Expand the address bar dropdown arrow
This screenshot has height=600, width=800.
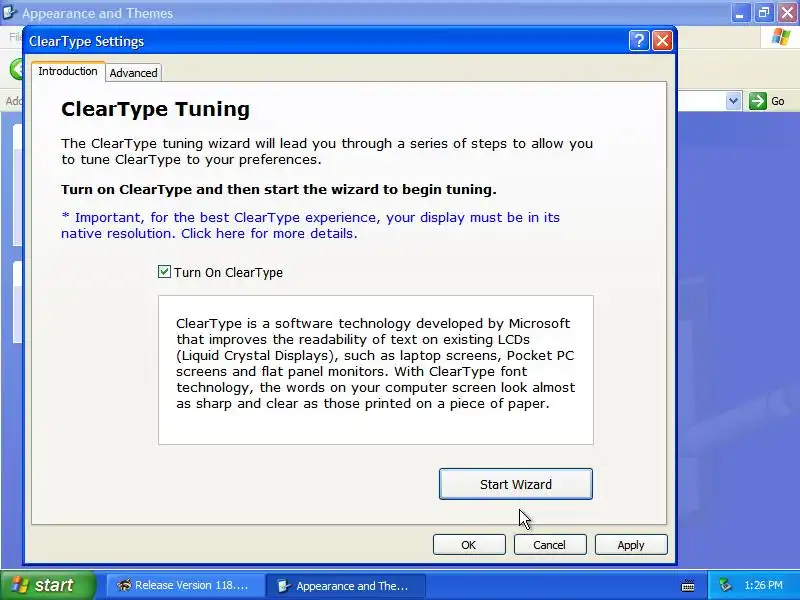(733, 101)
